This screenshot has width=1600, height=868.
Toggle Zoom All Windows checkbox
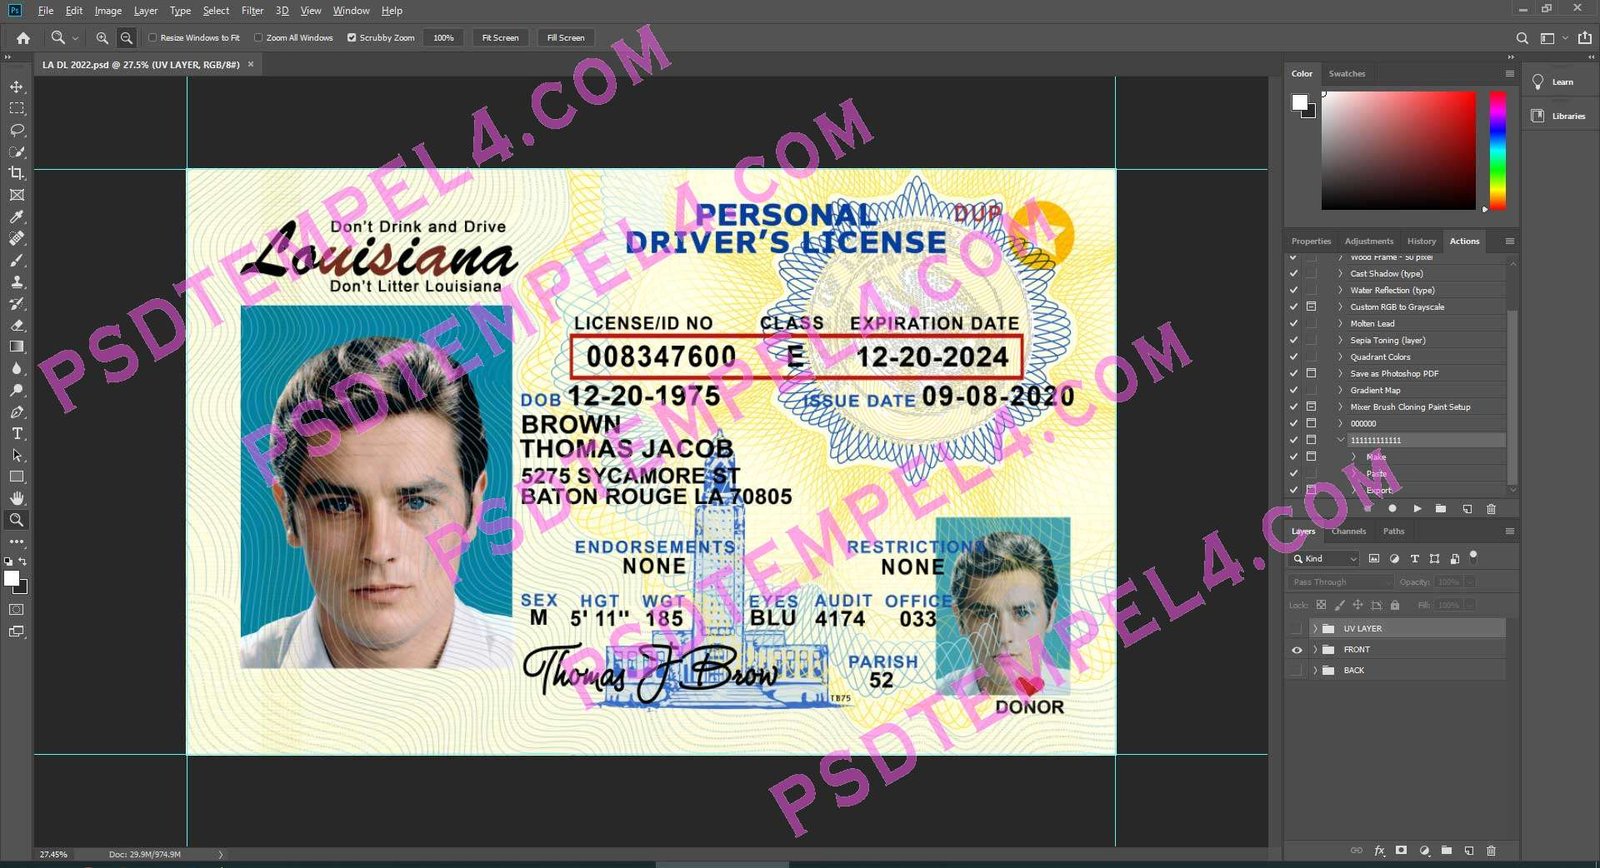click(x=258, y=38)
